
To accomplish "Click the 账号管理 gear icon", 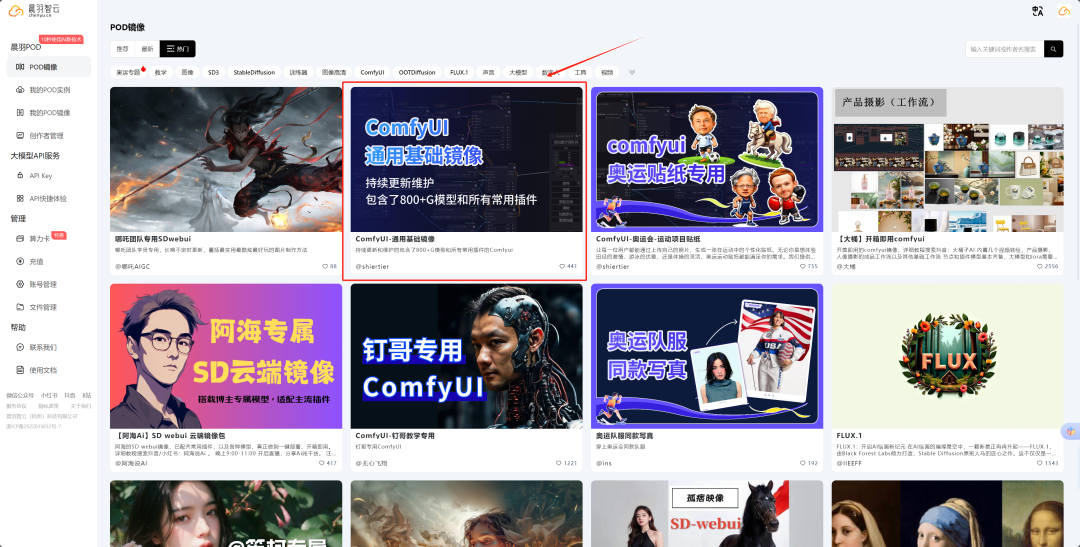I will (x=20, y=284).
